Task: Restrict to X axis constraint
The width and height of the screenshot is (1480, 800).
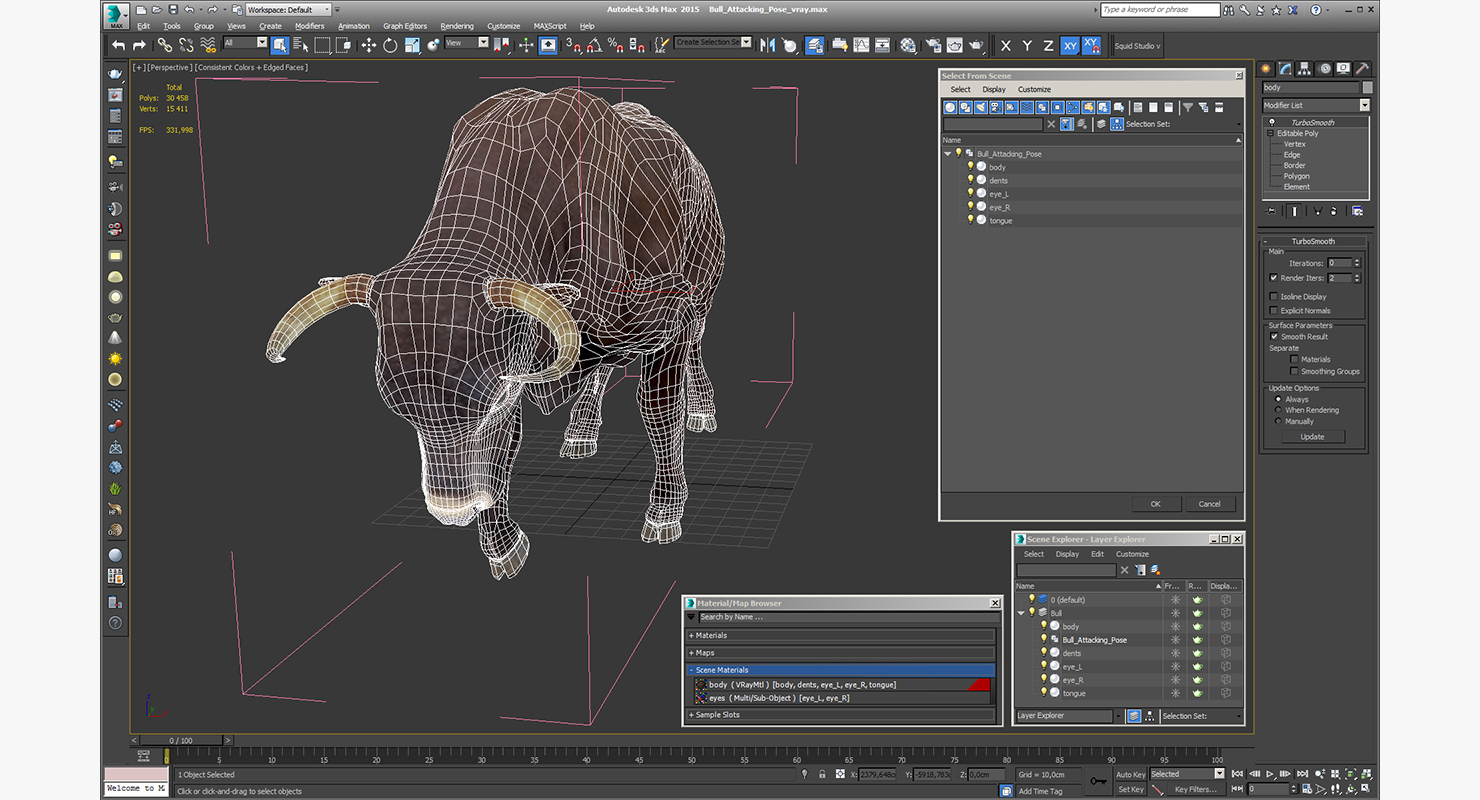Action: point(1005,45)
